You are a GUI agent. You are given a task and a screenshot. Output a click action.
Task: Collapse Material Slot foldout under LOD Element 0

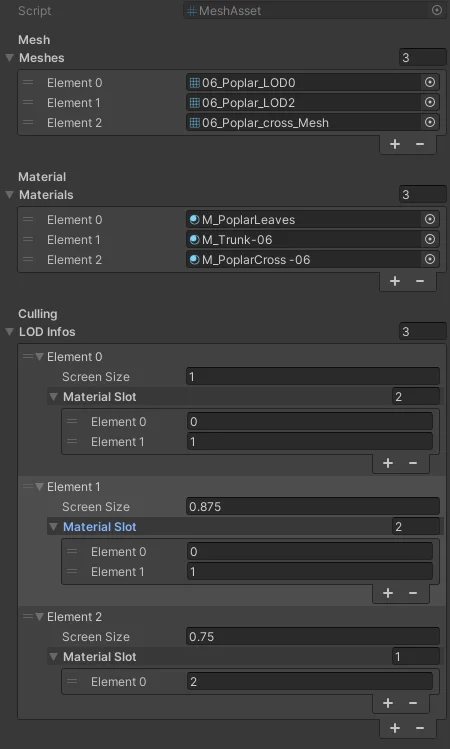(54, 397)
